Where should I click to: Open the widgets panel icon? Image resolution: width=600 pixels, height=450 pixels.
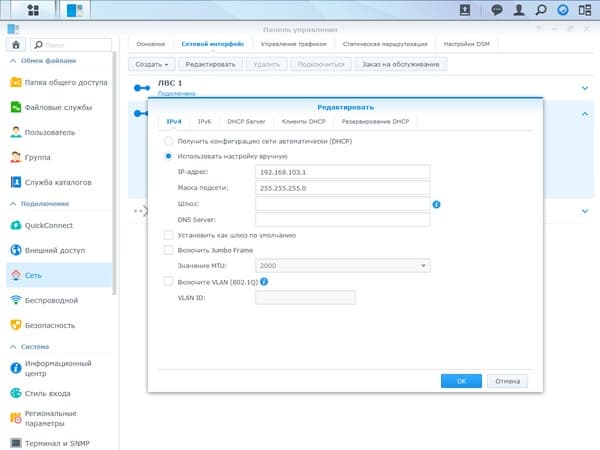click(585, 10)
